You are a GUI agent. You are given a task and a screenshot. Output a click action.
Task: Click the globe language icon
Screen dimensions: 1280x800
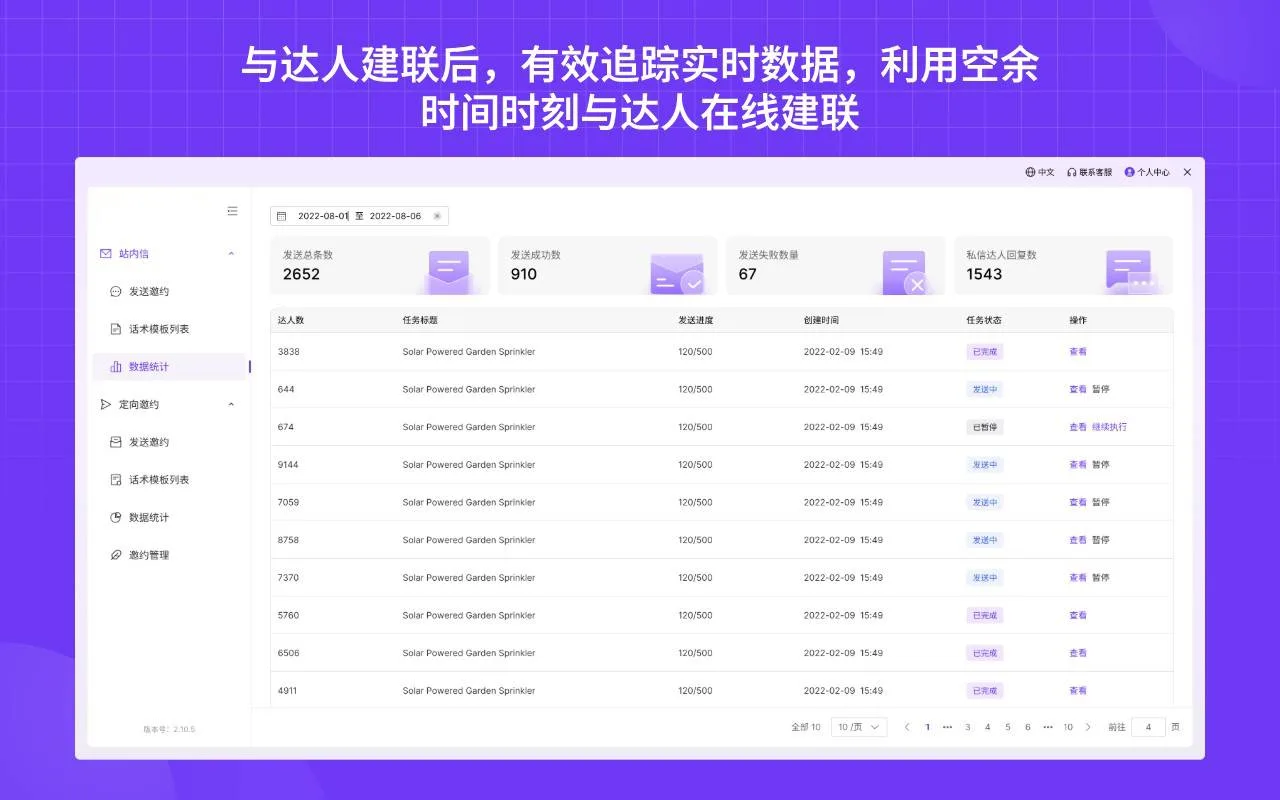pos(1030,172)
